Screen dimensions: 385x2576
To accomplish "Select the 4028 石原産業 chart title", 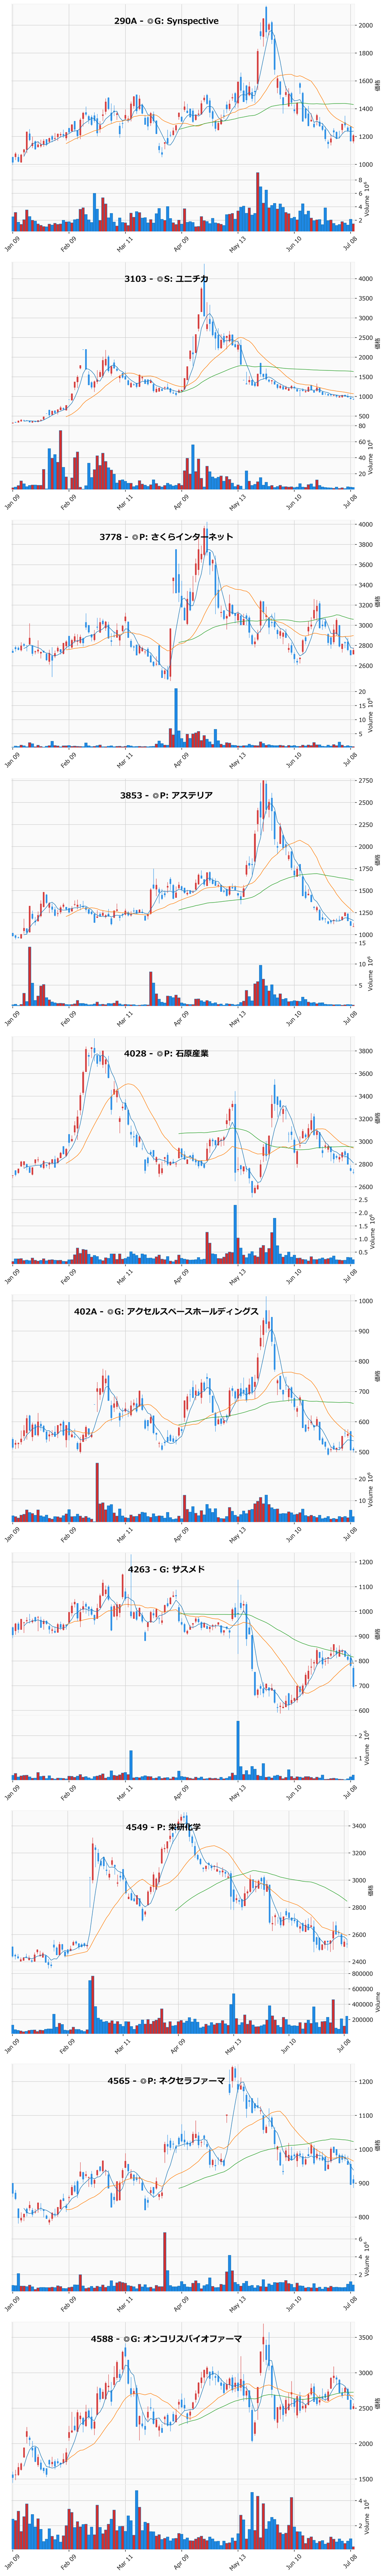I will pyautogui.click(x=166, y=1053).
